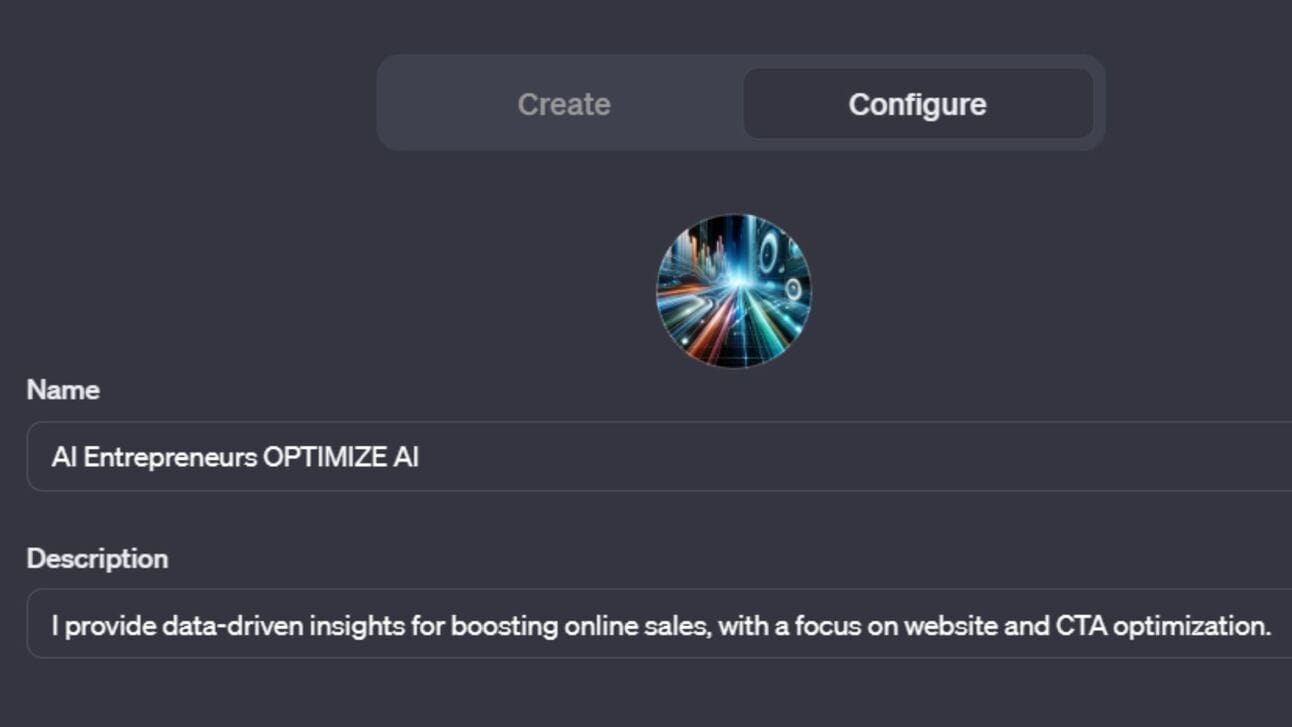
Task: Click the circular GPT profile image
Action: coord(733,291)
